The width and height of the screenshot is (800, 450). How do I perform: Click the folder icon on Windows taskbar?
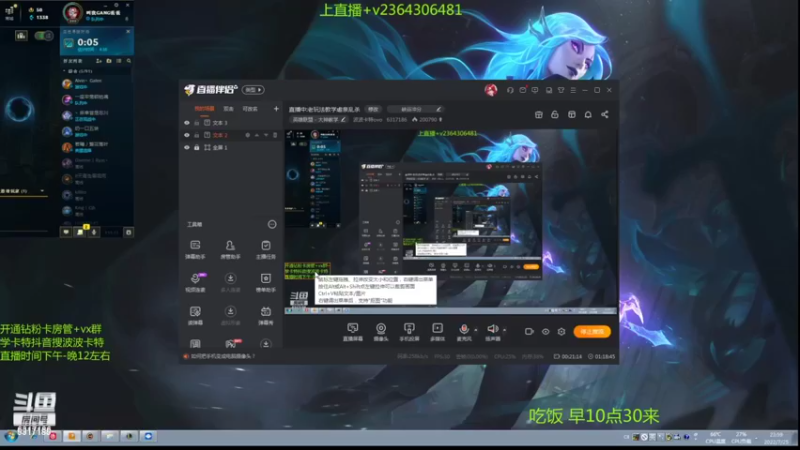(109, 436)
